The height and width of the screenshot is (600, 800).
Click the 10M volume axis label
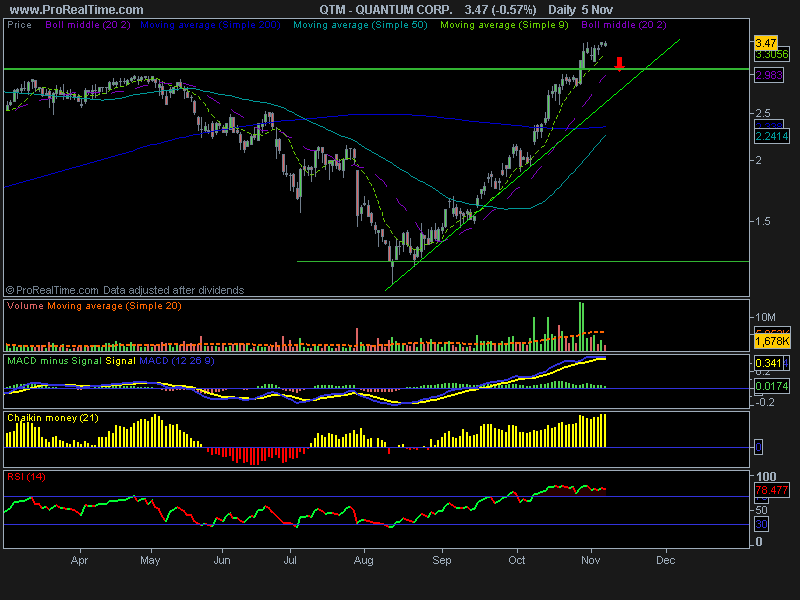[765, 317]
